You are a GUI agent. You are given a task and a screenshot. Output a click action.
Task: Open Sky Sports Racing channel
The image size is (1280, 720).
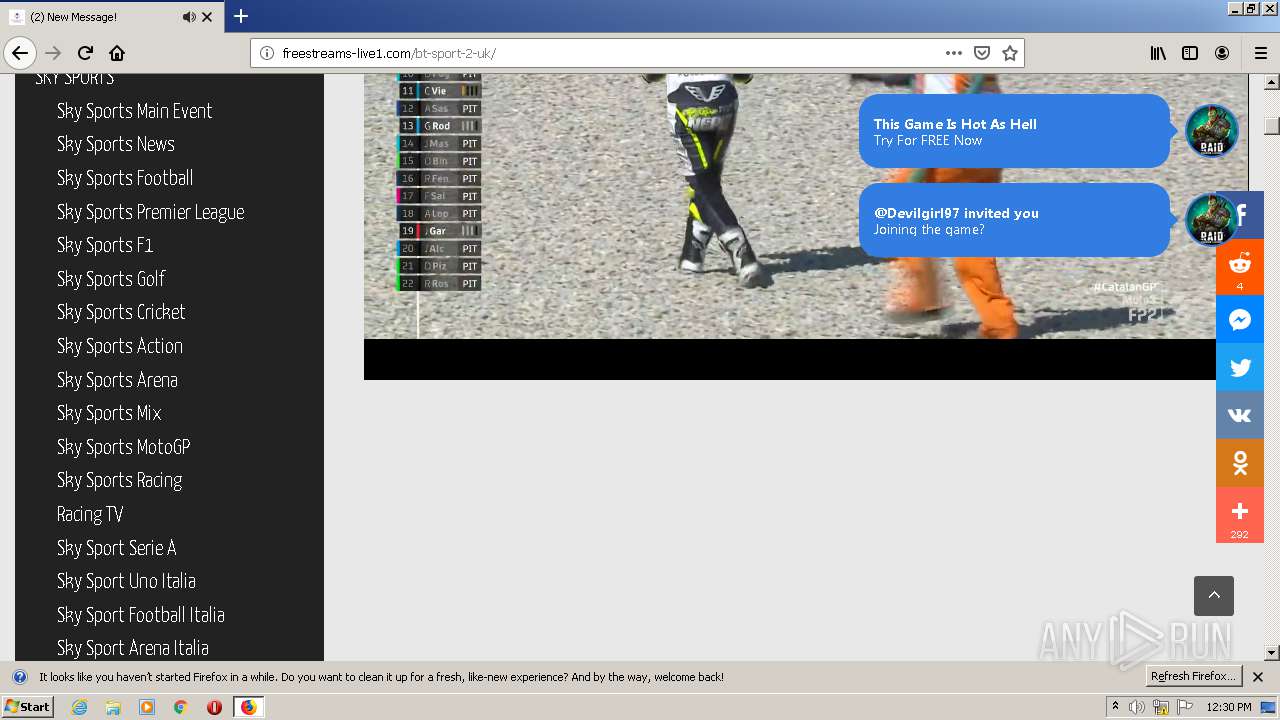click(120, 480)
